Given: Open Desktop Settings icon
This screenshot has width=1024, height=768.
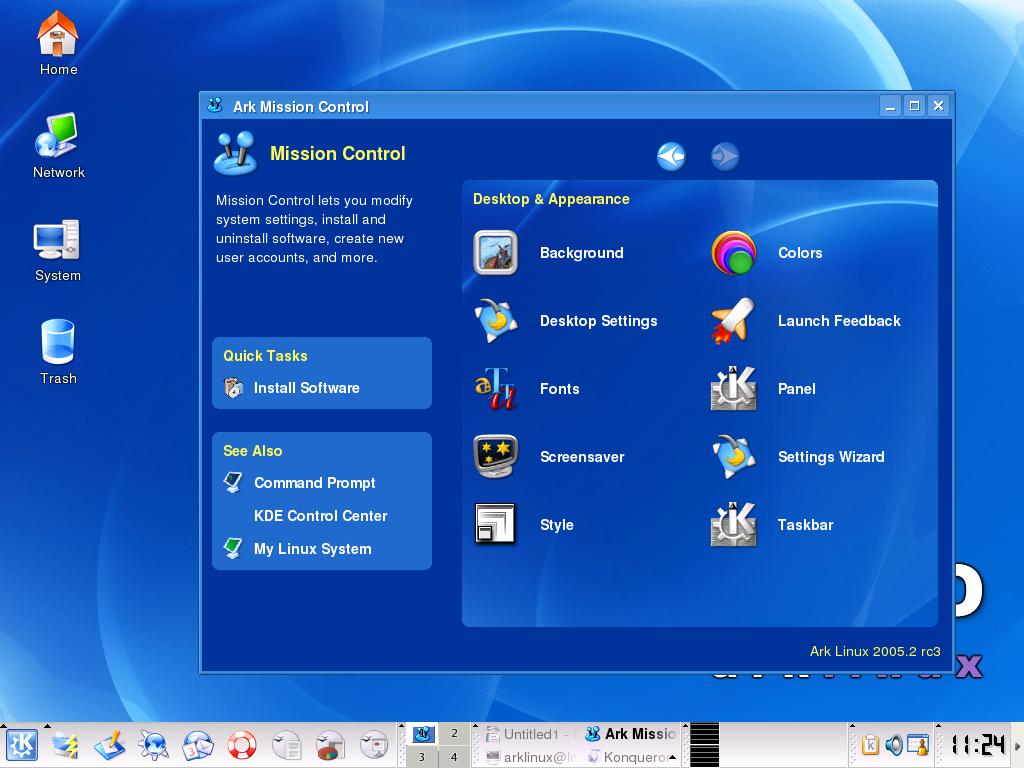Looking at the screenshot, I should point(496,321).
